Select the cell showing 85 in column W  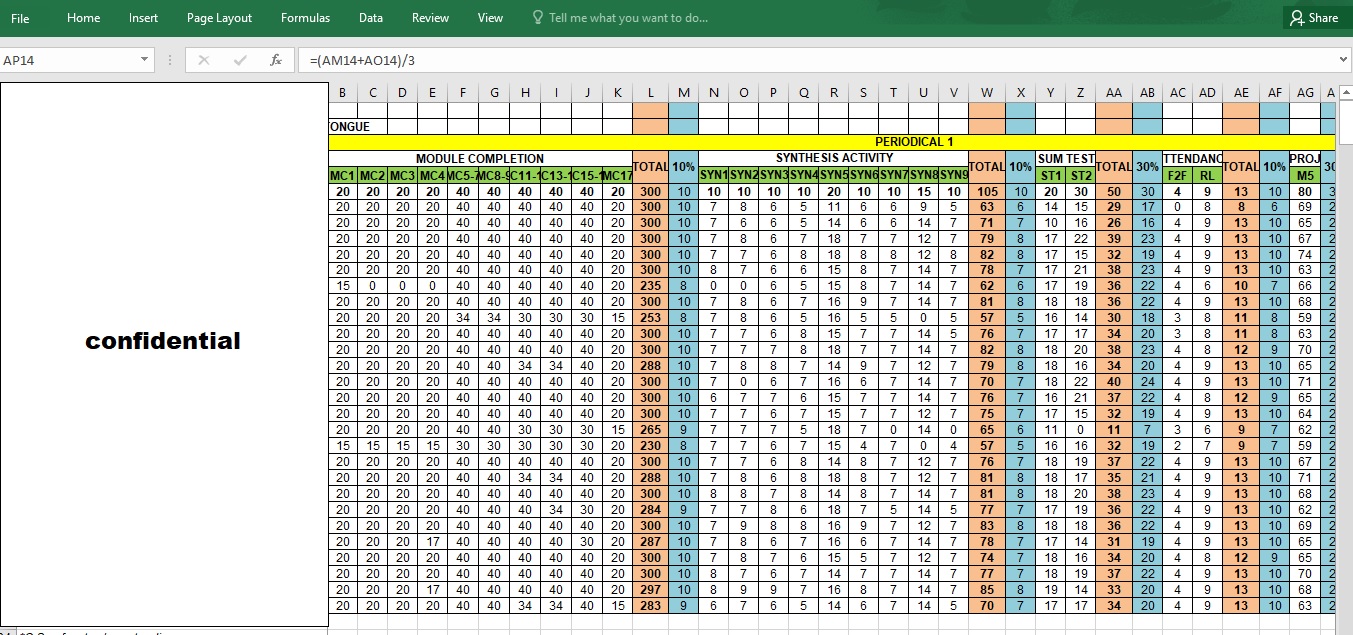987,589
